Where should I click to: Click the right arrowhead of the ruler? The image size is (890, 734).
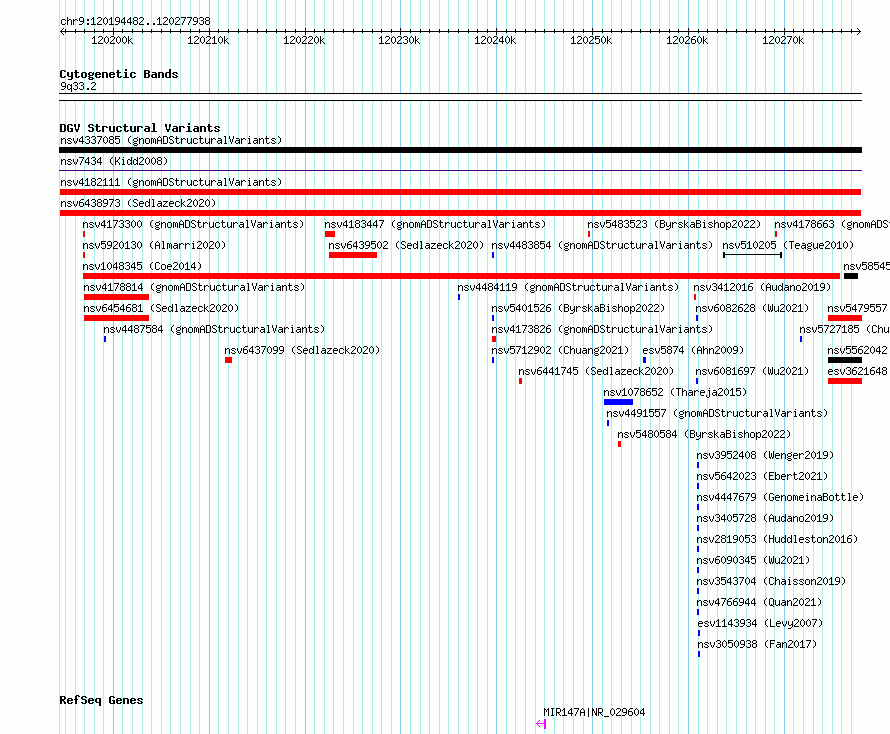click(x=859, y=31)
